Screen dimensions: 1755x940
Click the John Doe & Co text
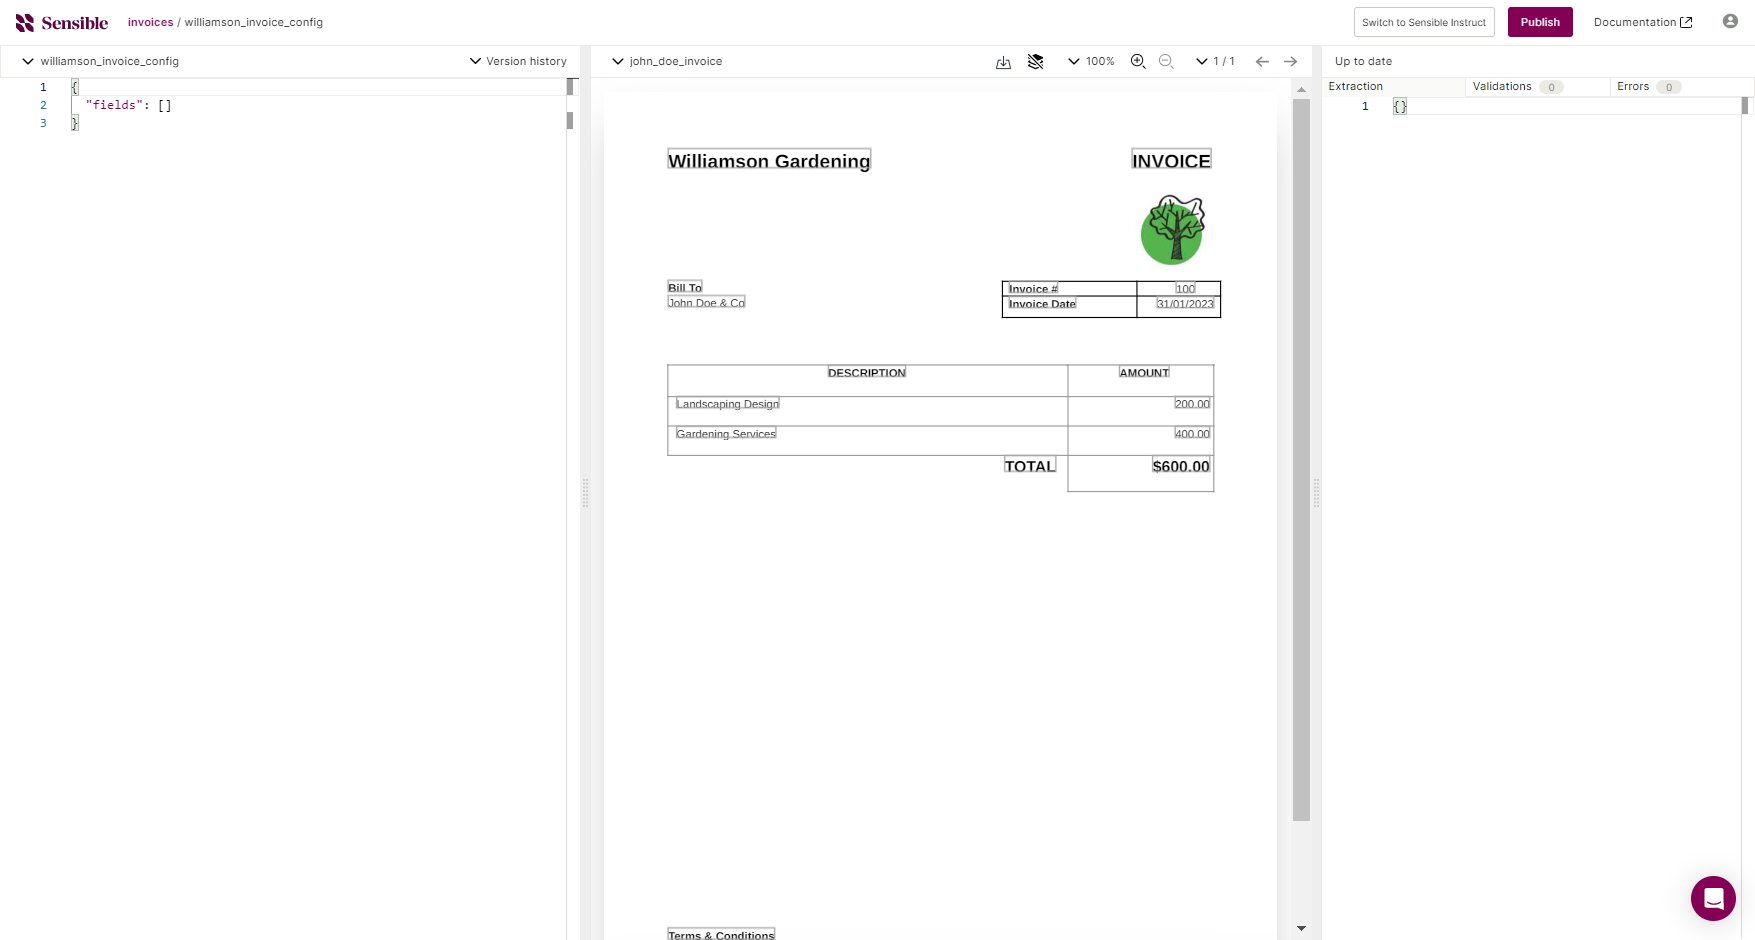coord(706,303)
